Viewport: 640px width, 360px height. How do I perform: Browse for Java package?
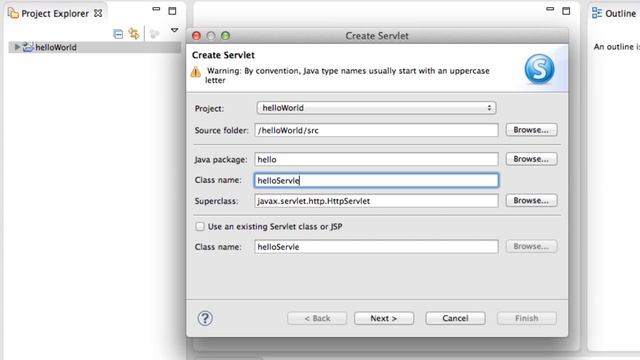point(531,159)
